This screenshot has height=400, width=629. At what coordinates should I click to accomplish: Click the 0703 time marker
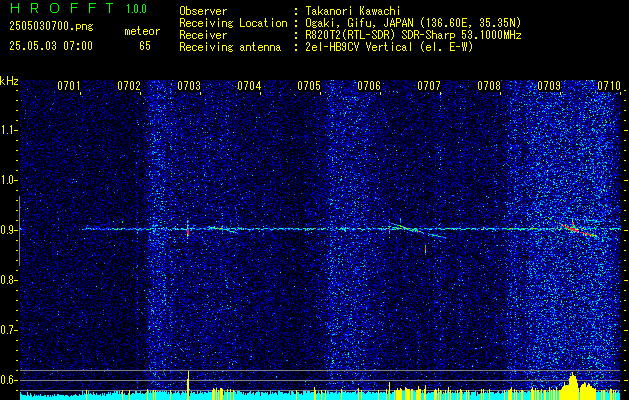(189, 86)
